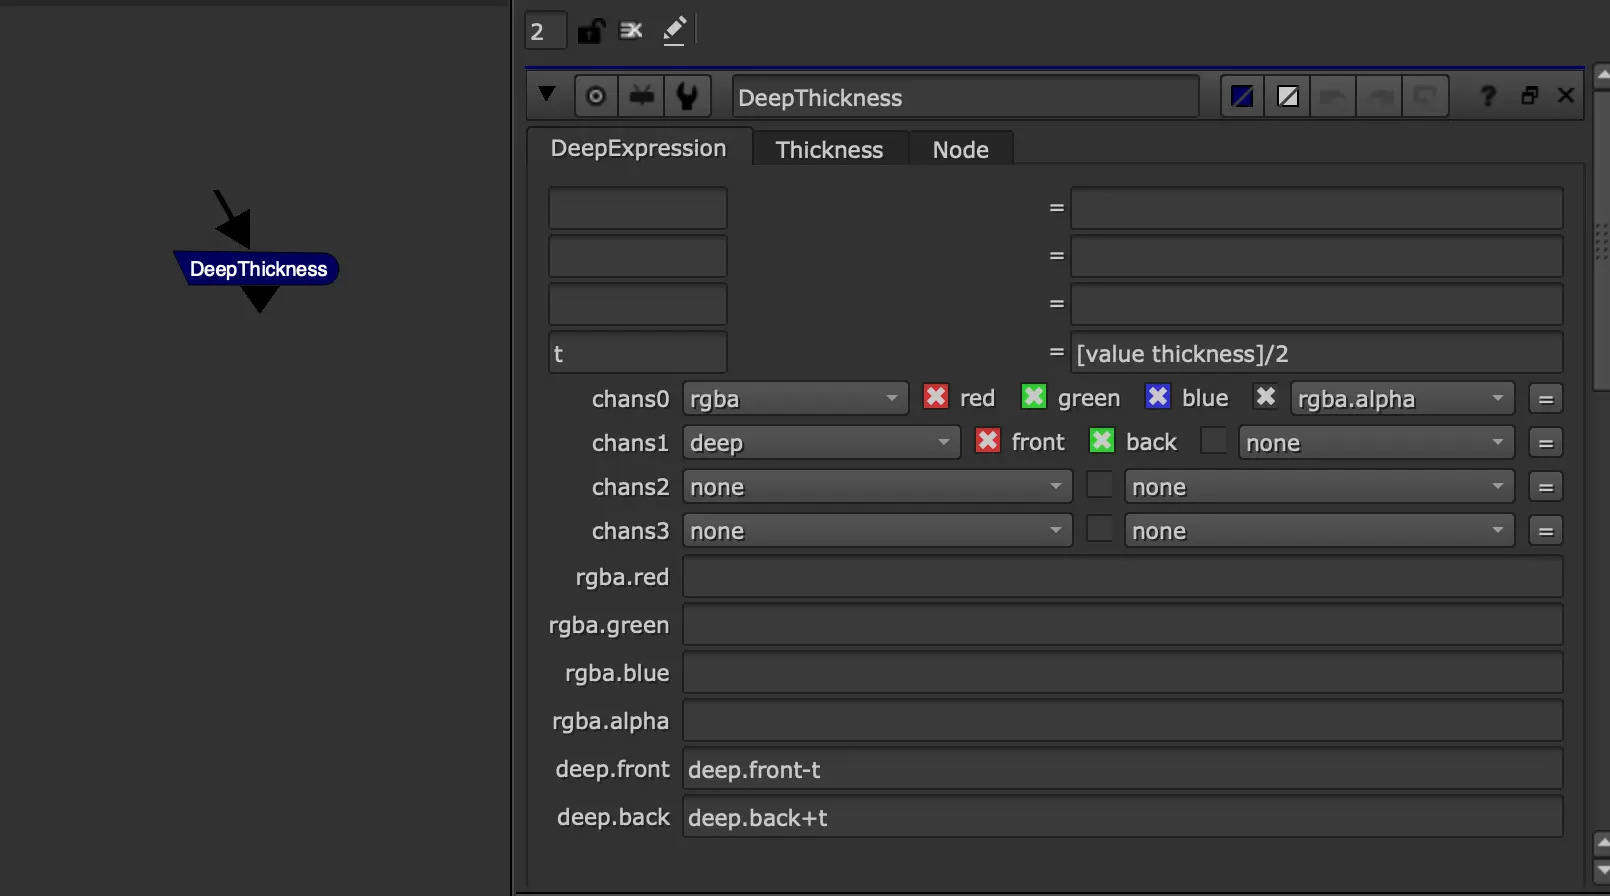Toggle the green channel checkbox

click(1034, 397)
